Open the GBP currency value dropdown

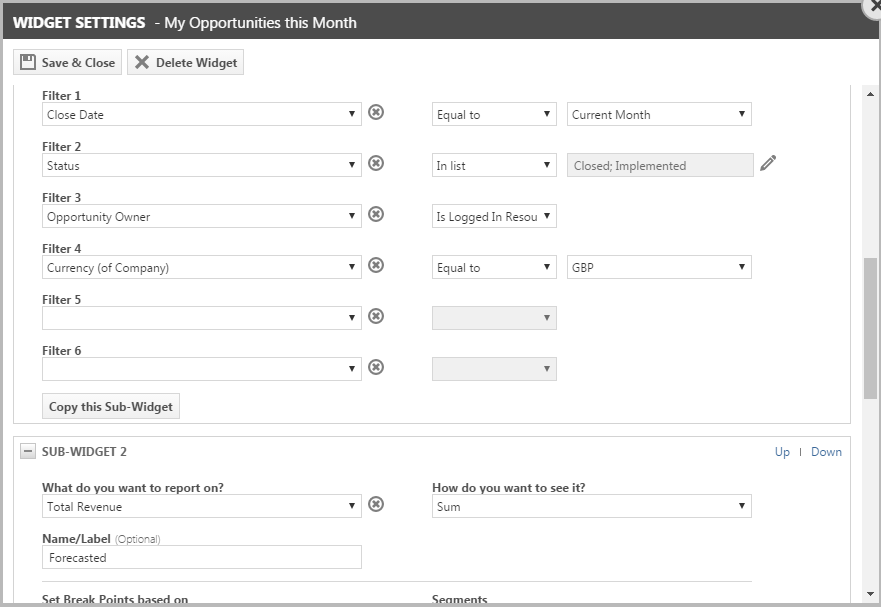659,267
